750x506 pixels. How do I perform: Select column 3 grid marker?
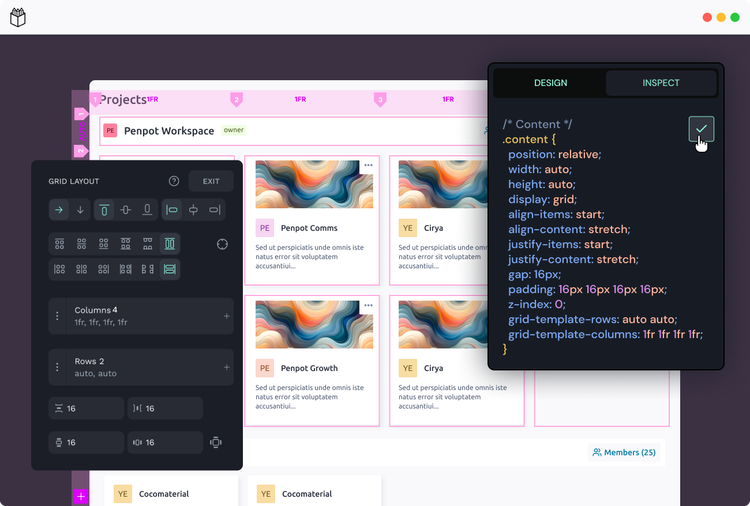tap(380, 99)
